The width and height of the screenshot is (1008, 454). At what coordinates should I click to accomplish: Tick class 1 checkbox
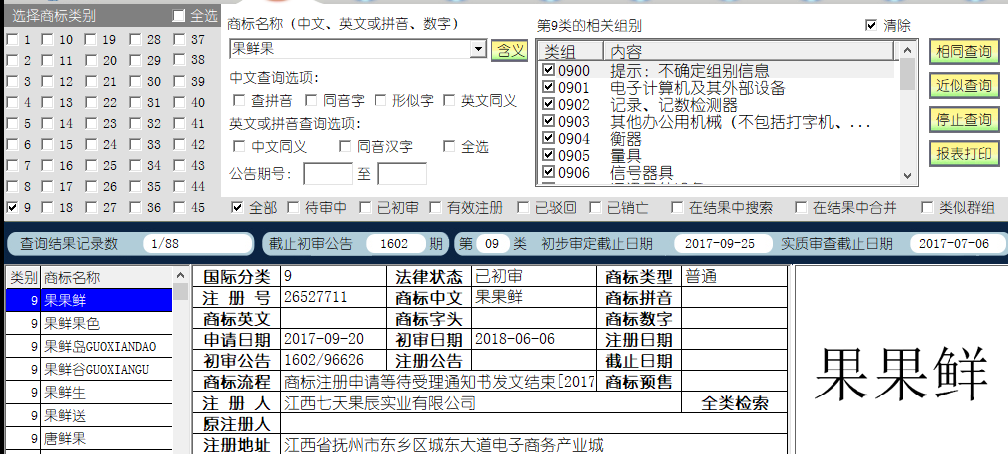click(12, 40)
